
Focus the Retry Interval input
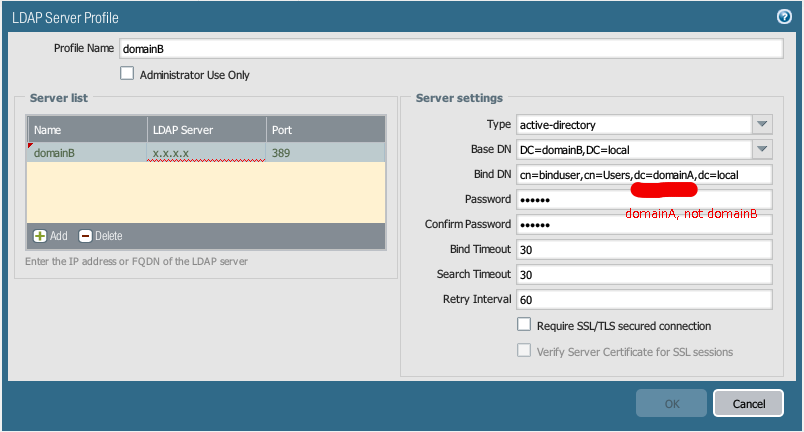click(x=644, y=299)
